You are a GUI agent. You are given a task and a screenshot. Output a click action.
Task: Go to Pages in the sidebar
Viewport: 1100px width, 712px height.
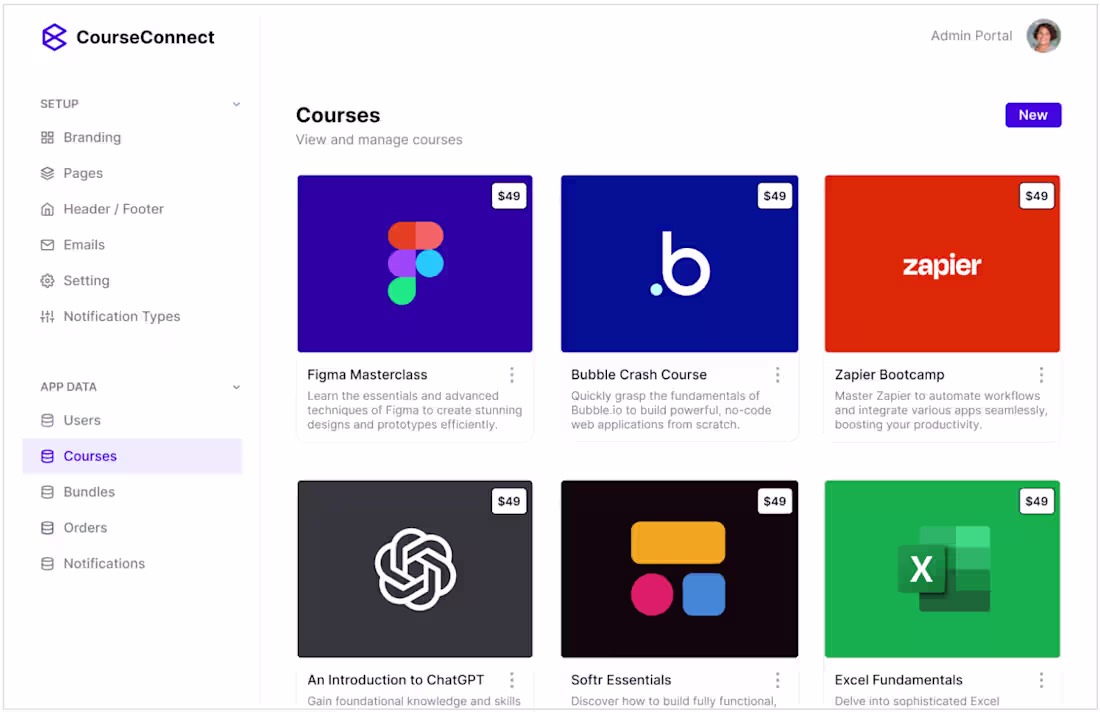(x=133, y=173)
